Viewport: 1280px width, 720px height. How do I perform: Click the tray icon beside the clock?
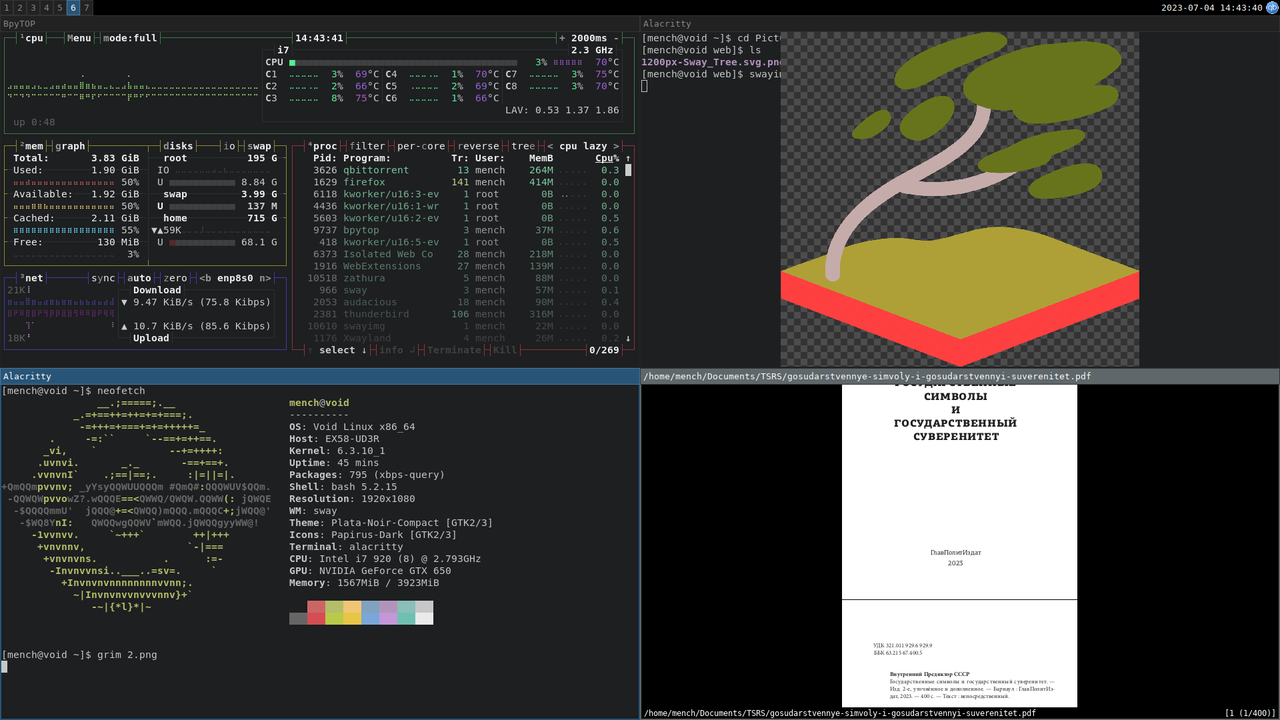coord(1272,7)
